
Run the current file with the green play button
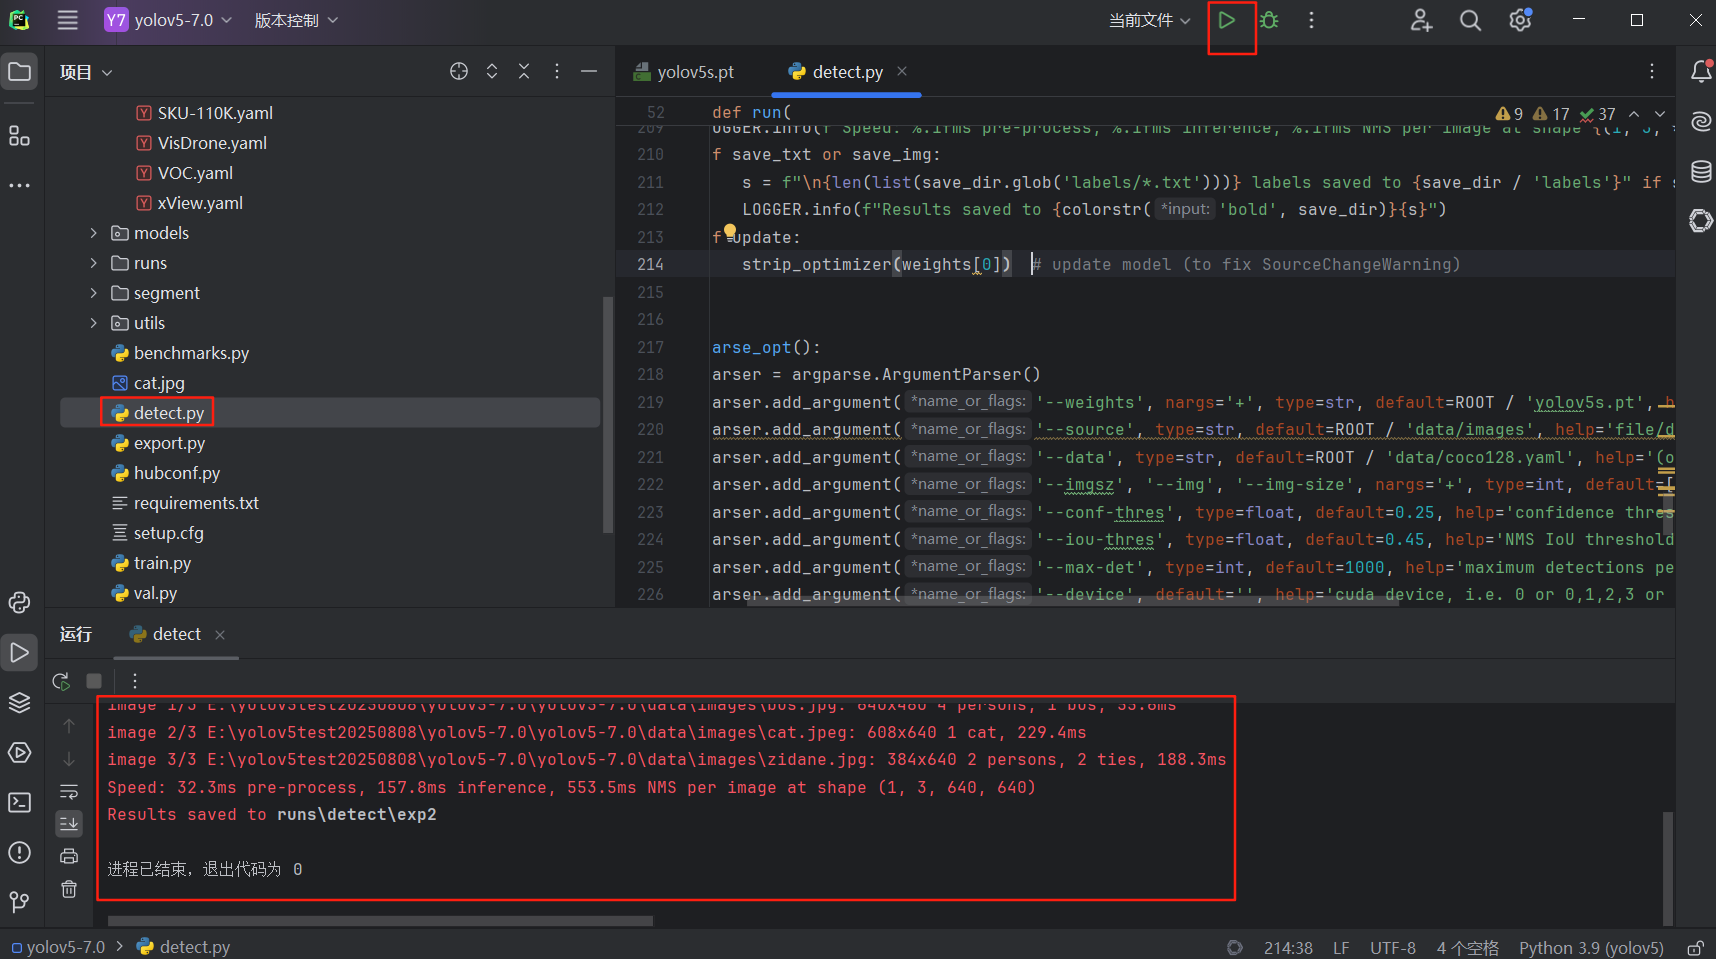pyautogui.click(x=1226, y=20)
